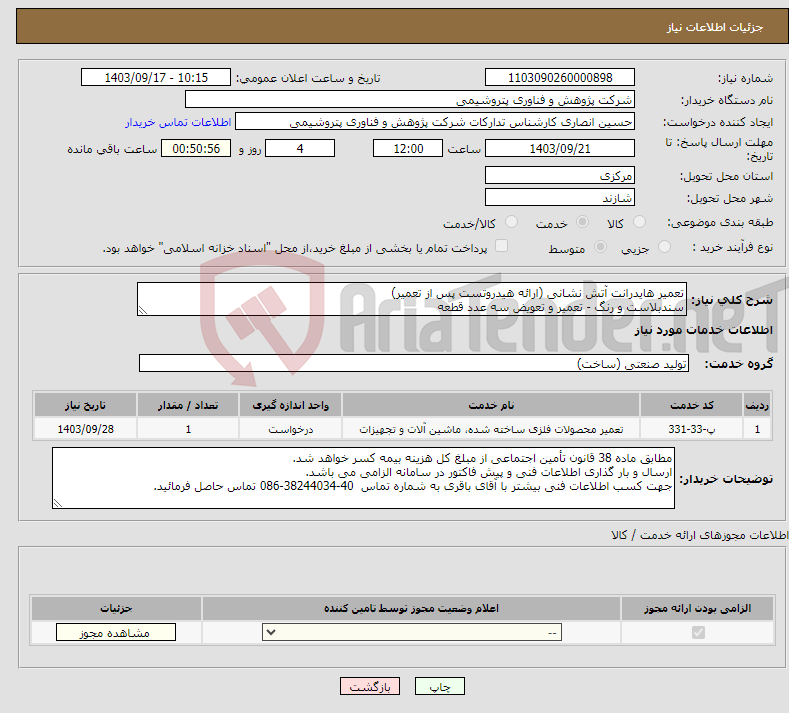Click the اطلاعات خدمات مورد نیاز heading
The height and width of the screenshot is (713, 789).
[x=703, y=330]
